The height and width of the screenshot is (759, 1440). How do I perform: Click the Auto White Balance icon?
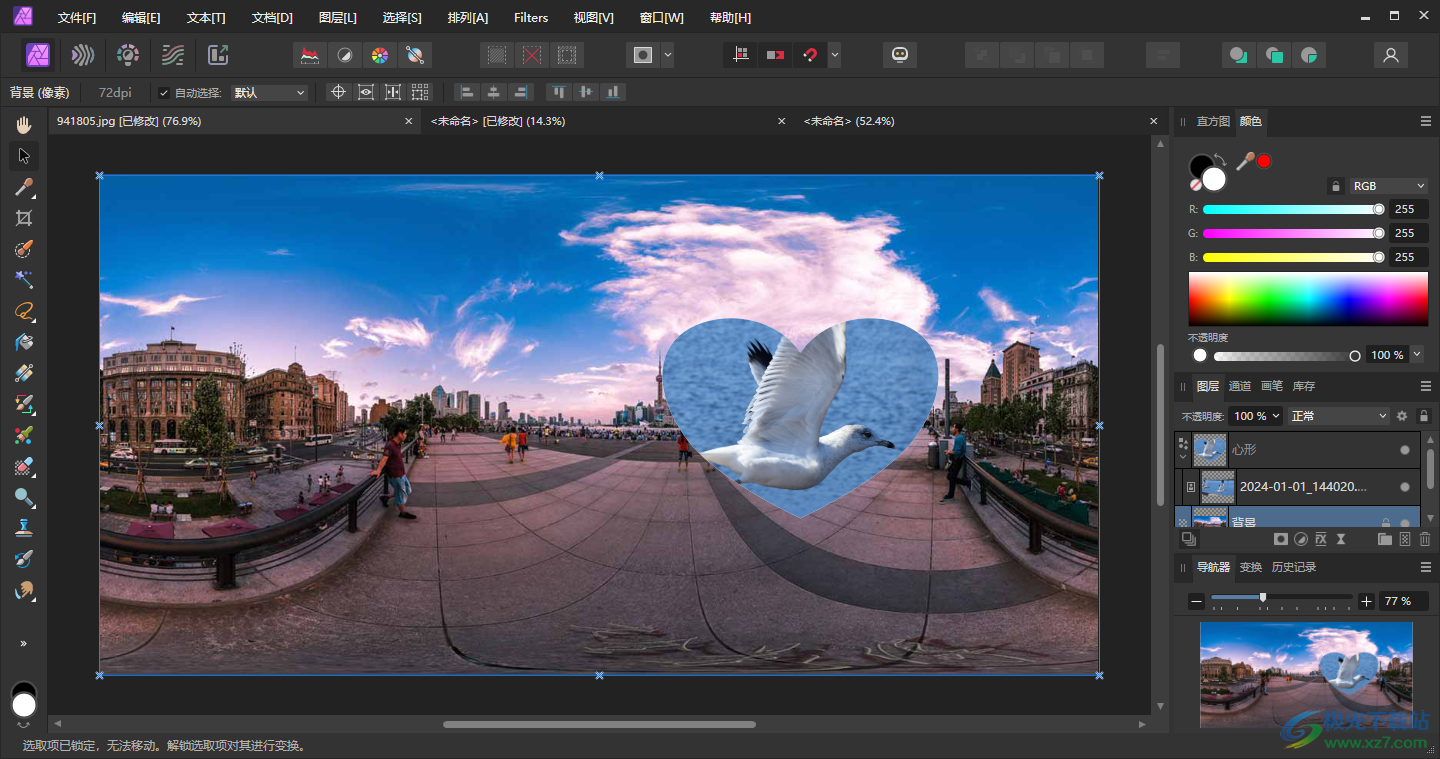415,55
